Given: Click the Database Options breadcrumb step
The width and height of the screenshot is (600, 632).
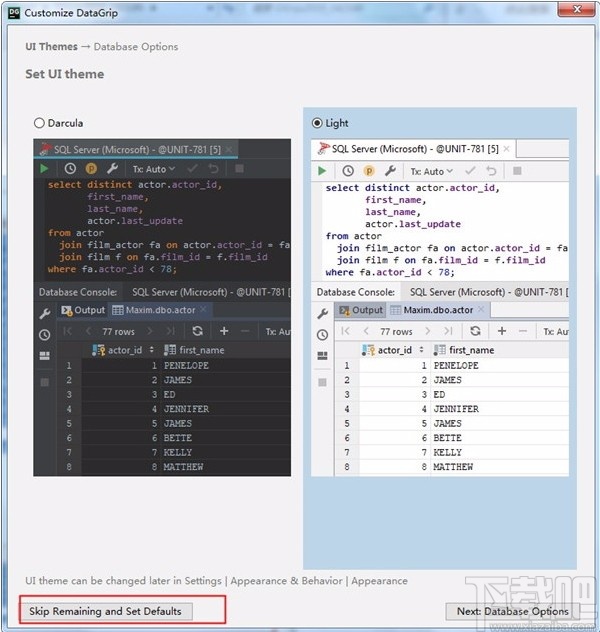Looking at the screenshot, I should click(x=136, y=47).
